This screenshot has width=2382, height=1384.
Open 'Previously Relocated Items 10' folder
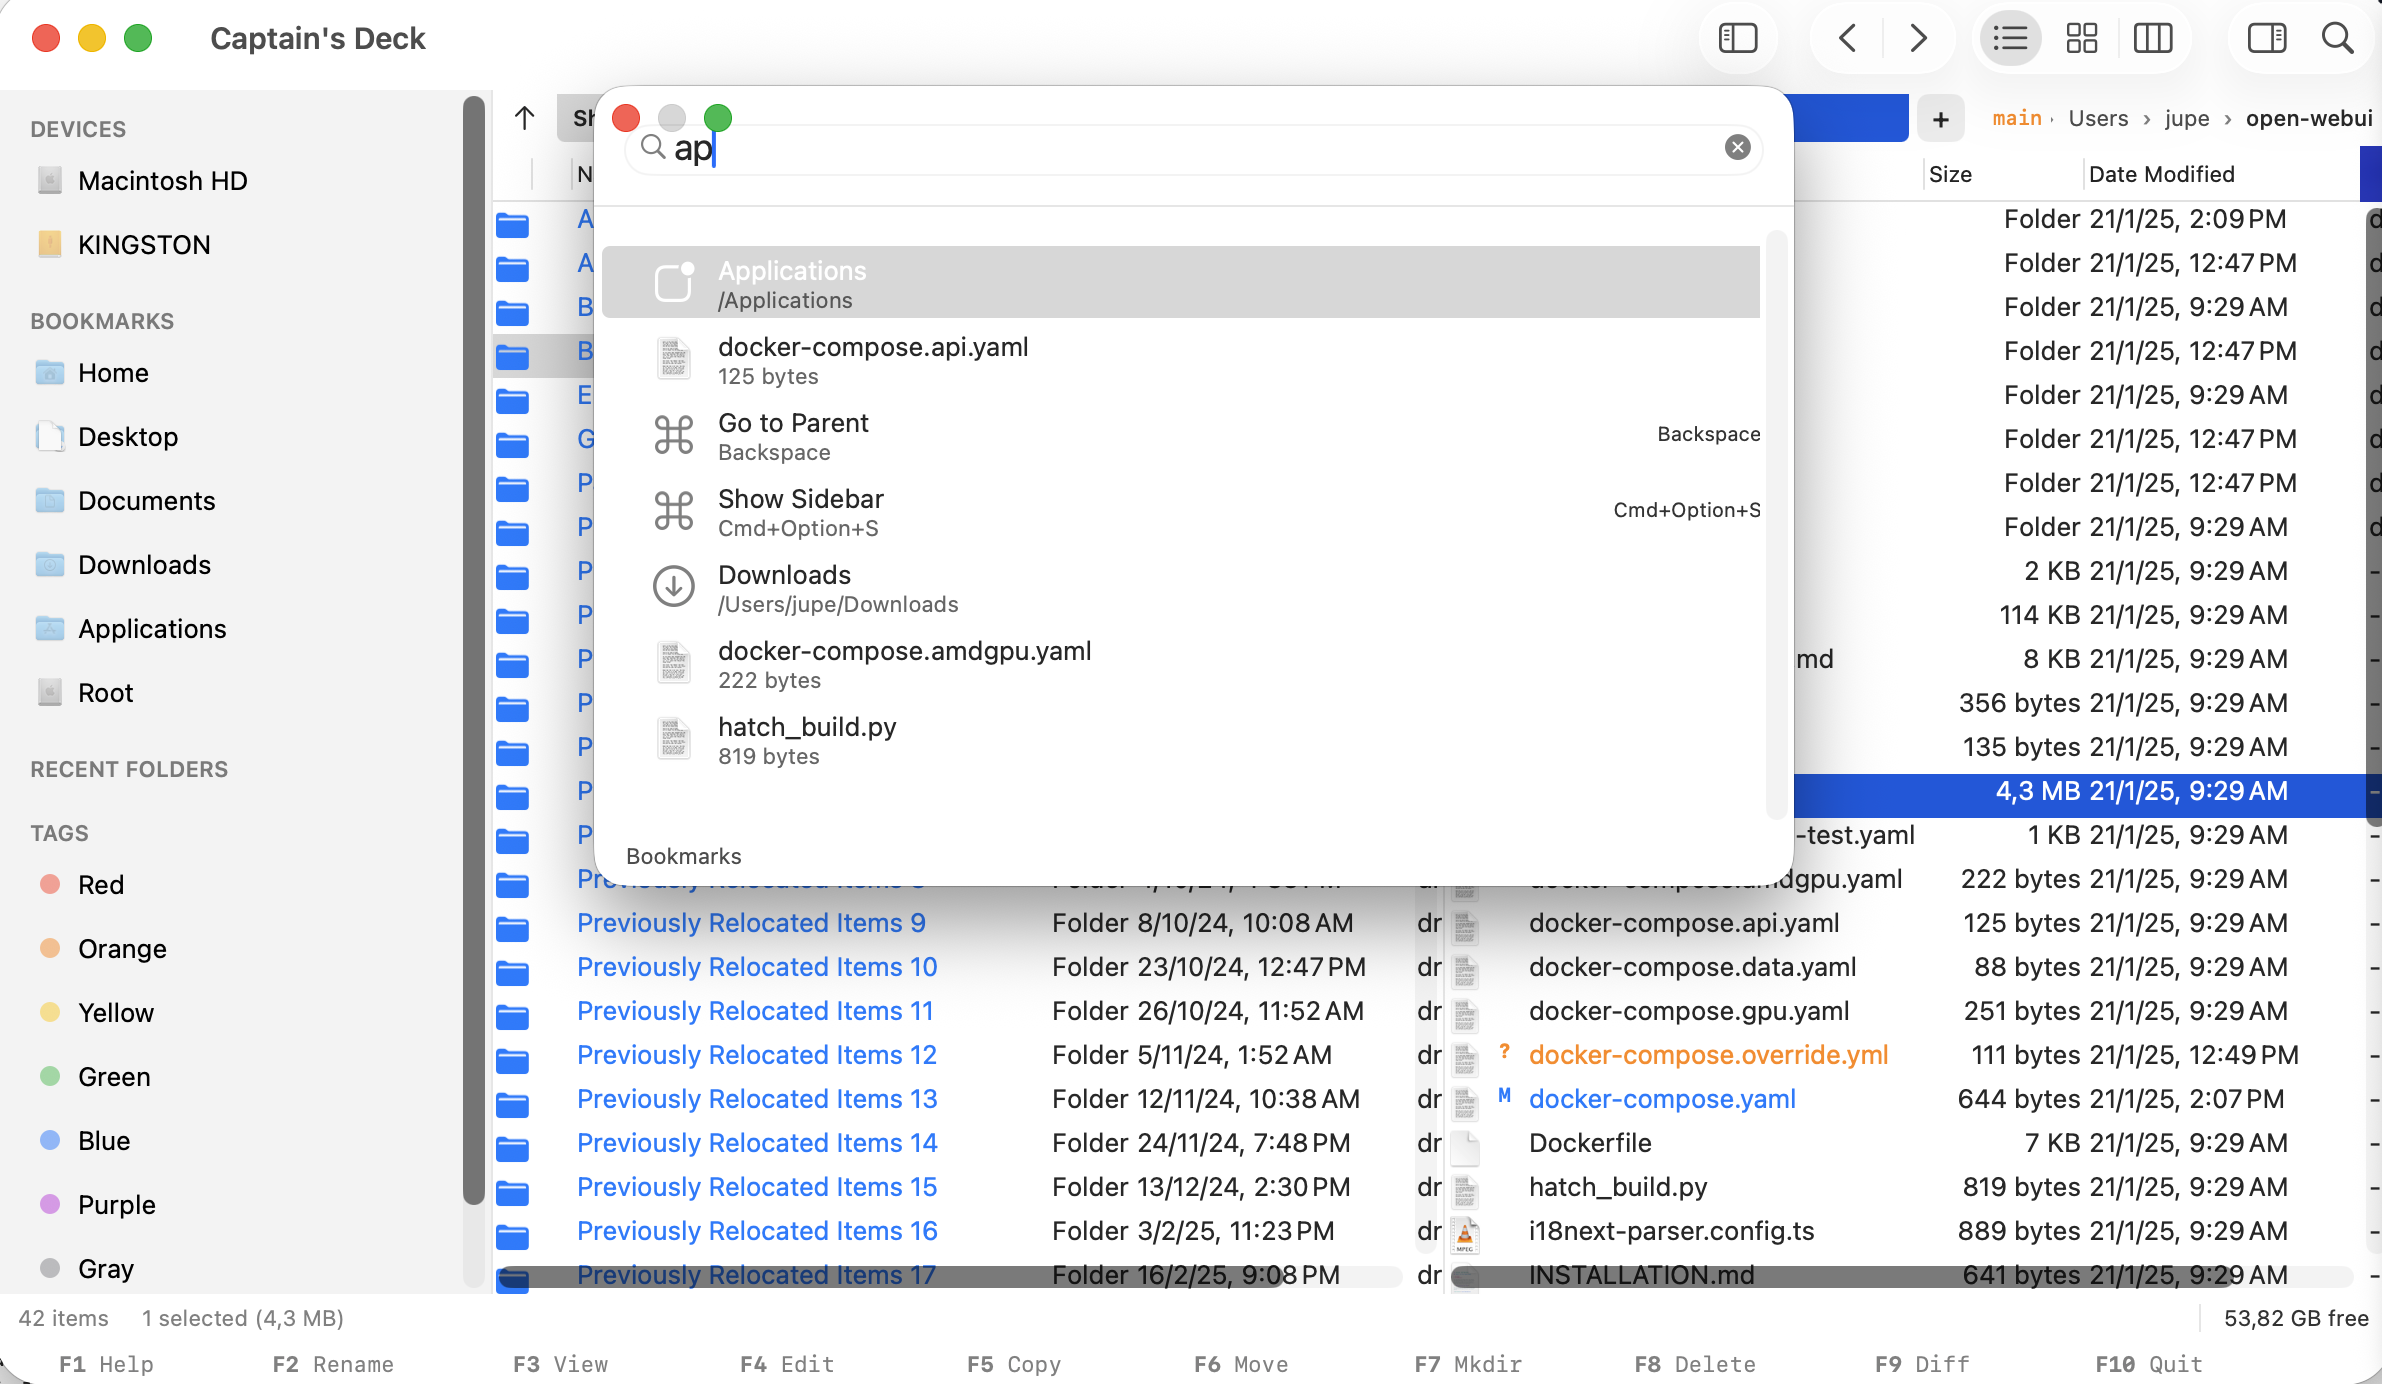pyautogui.click(x=757, y=967)
